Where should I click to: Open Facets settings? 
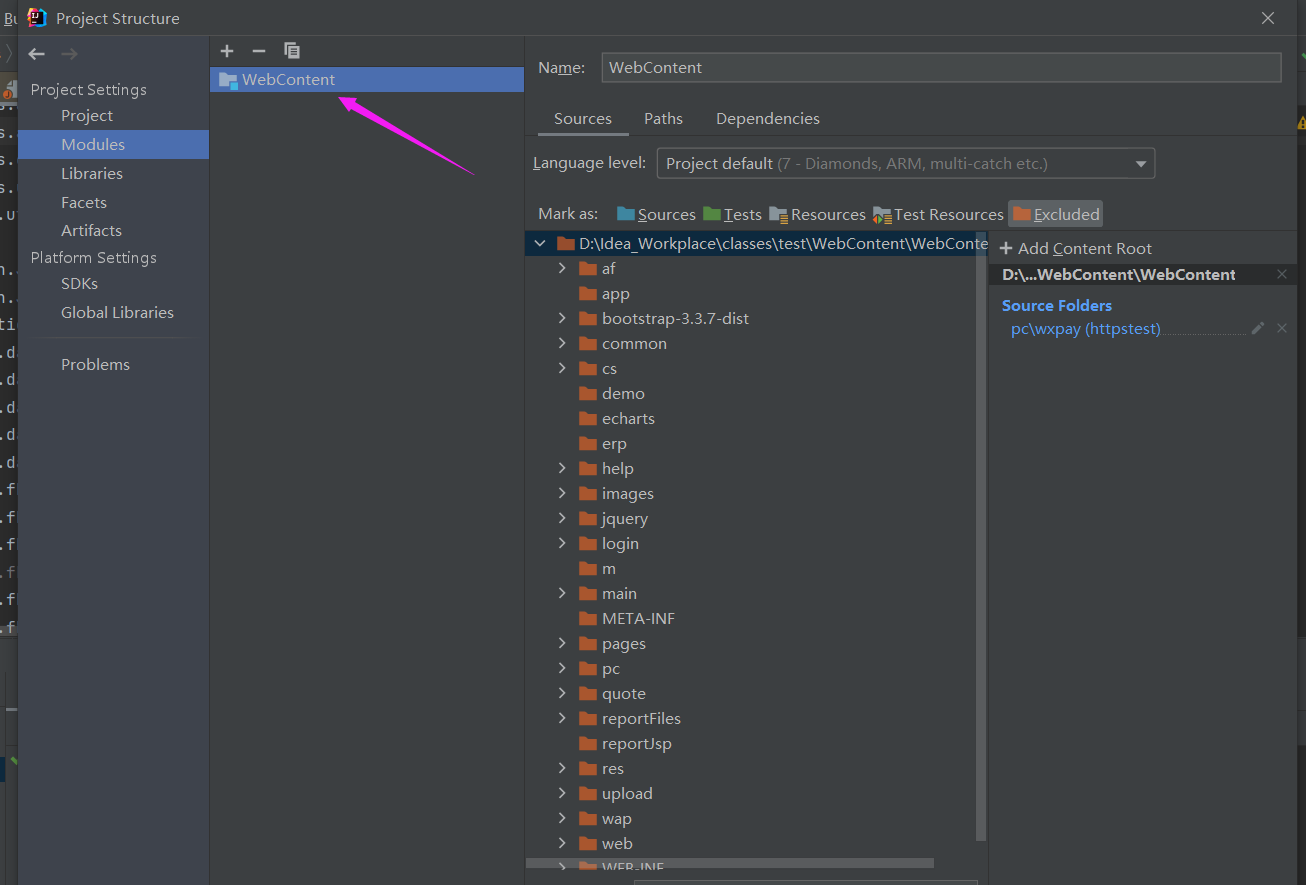point(84,203)
